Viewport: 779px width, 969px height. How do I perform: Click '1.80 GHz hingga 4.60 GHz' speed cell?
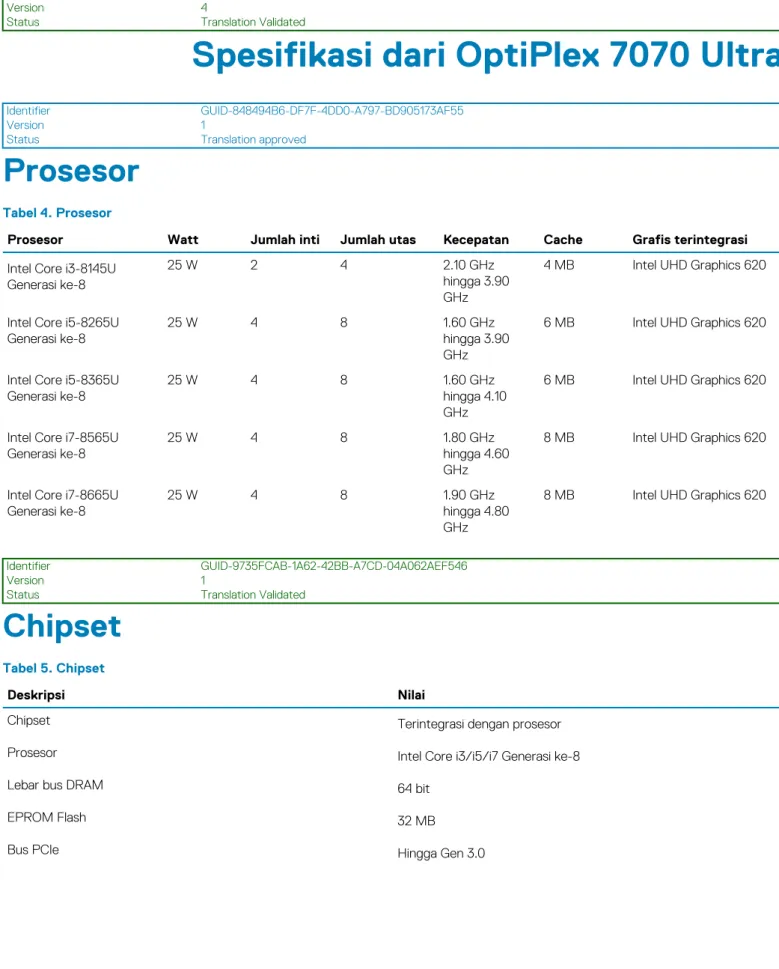tap(476, 454)
